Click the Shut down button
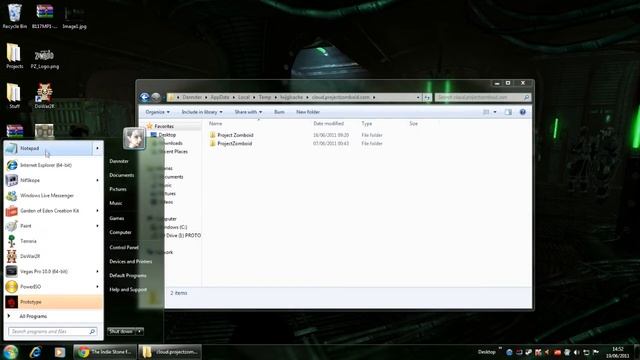Viewport: 640px width, 360px height. [x=121, y=331]
